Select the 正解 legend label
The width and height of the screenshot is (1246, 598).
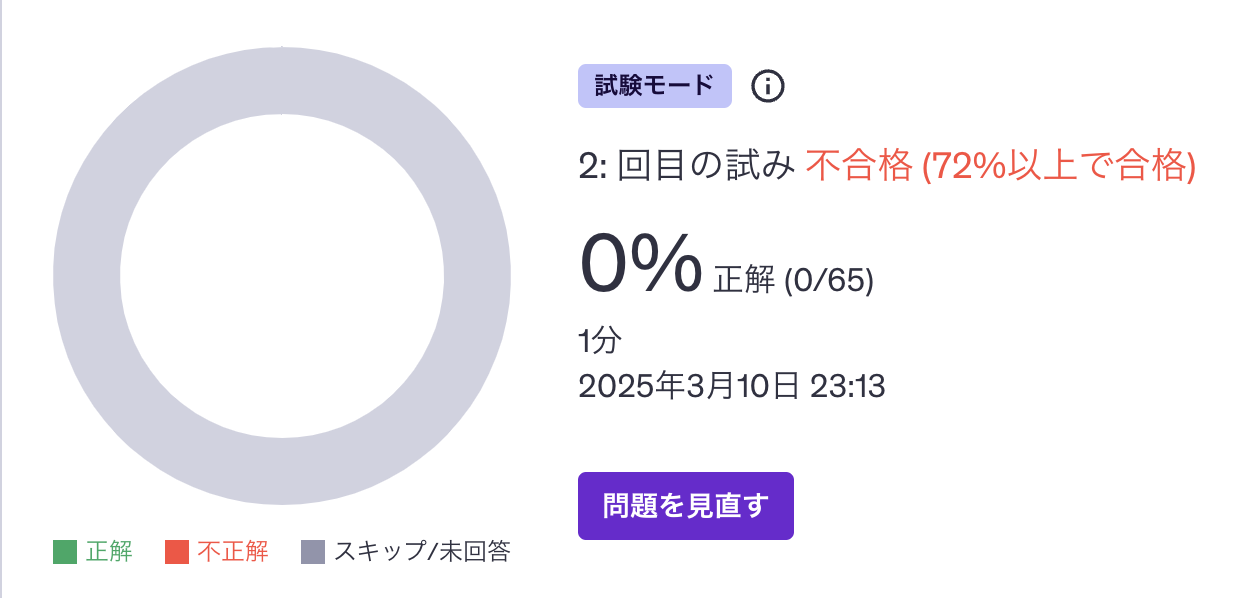tap(109, 552)
